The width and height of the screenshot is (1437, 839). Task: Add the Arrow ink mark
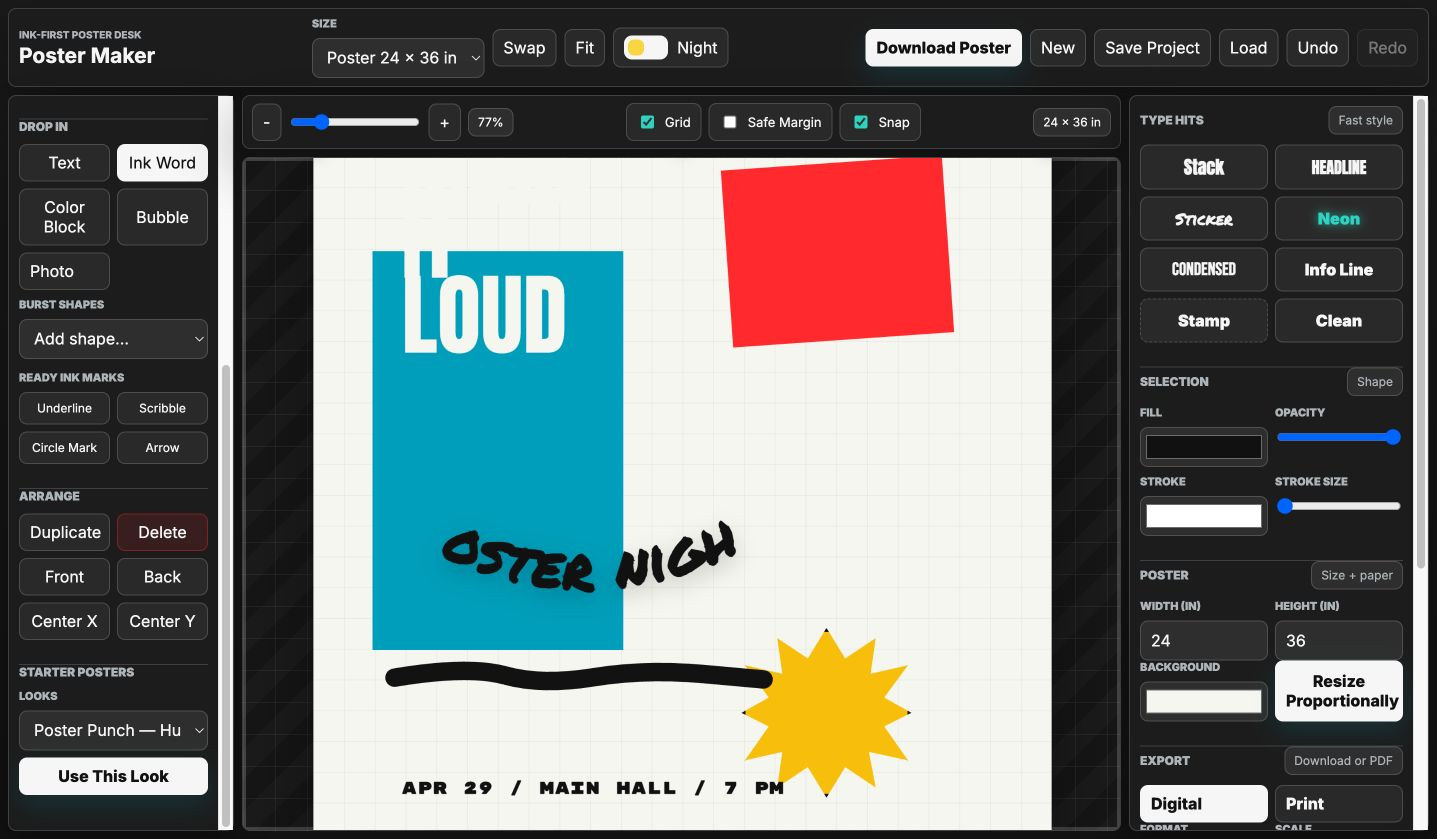point(162,448)
